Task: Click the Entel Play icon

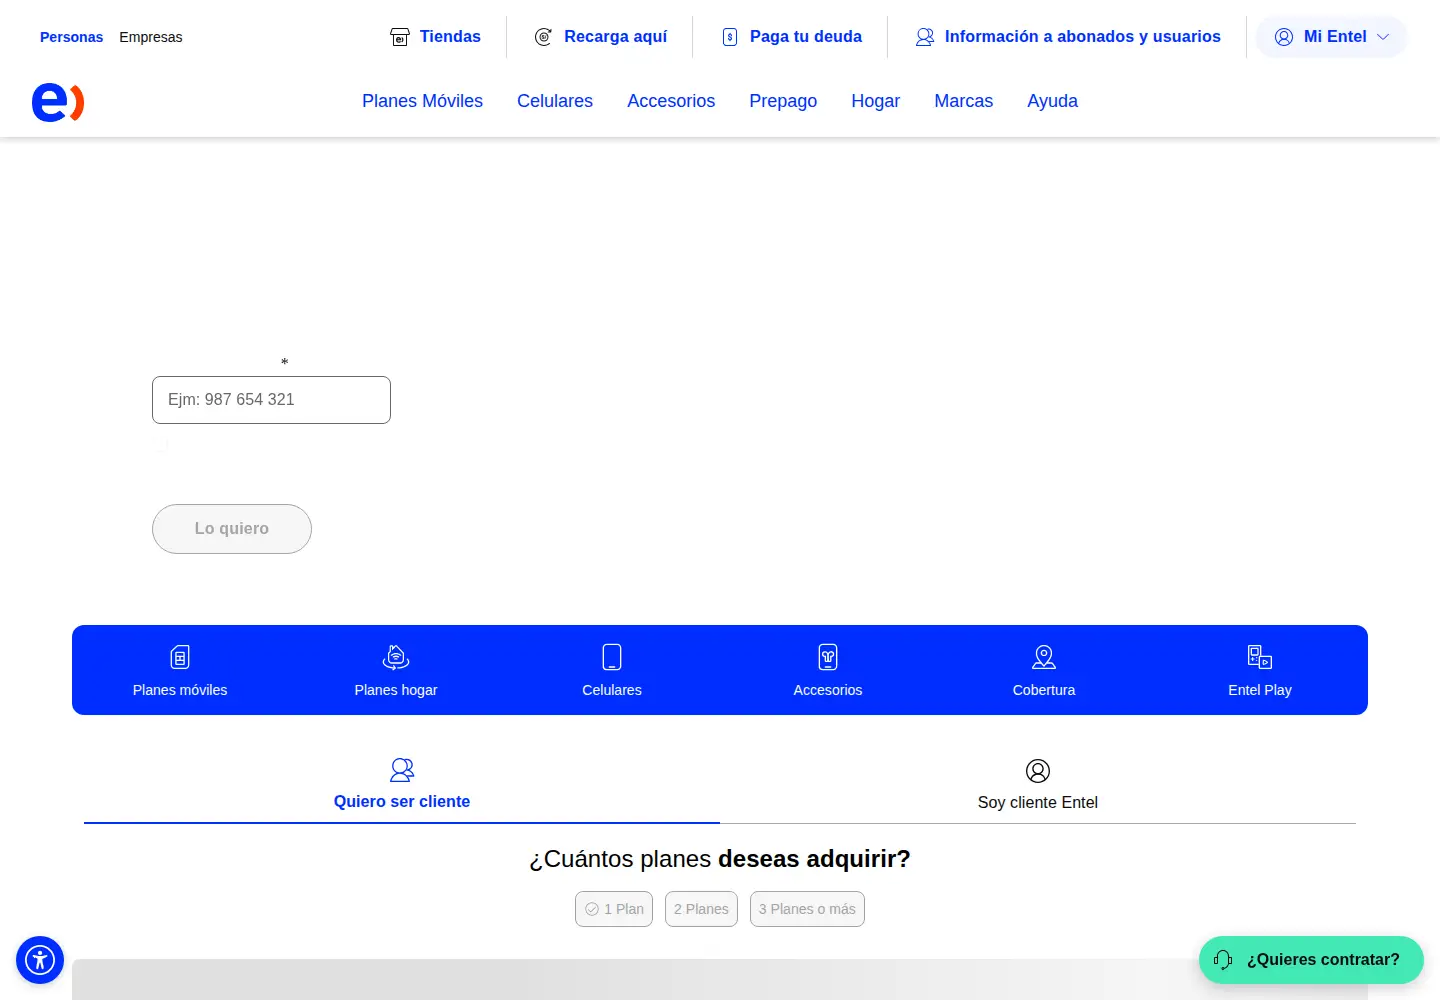Action: click(1260, 657)
